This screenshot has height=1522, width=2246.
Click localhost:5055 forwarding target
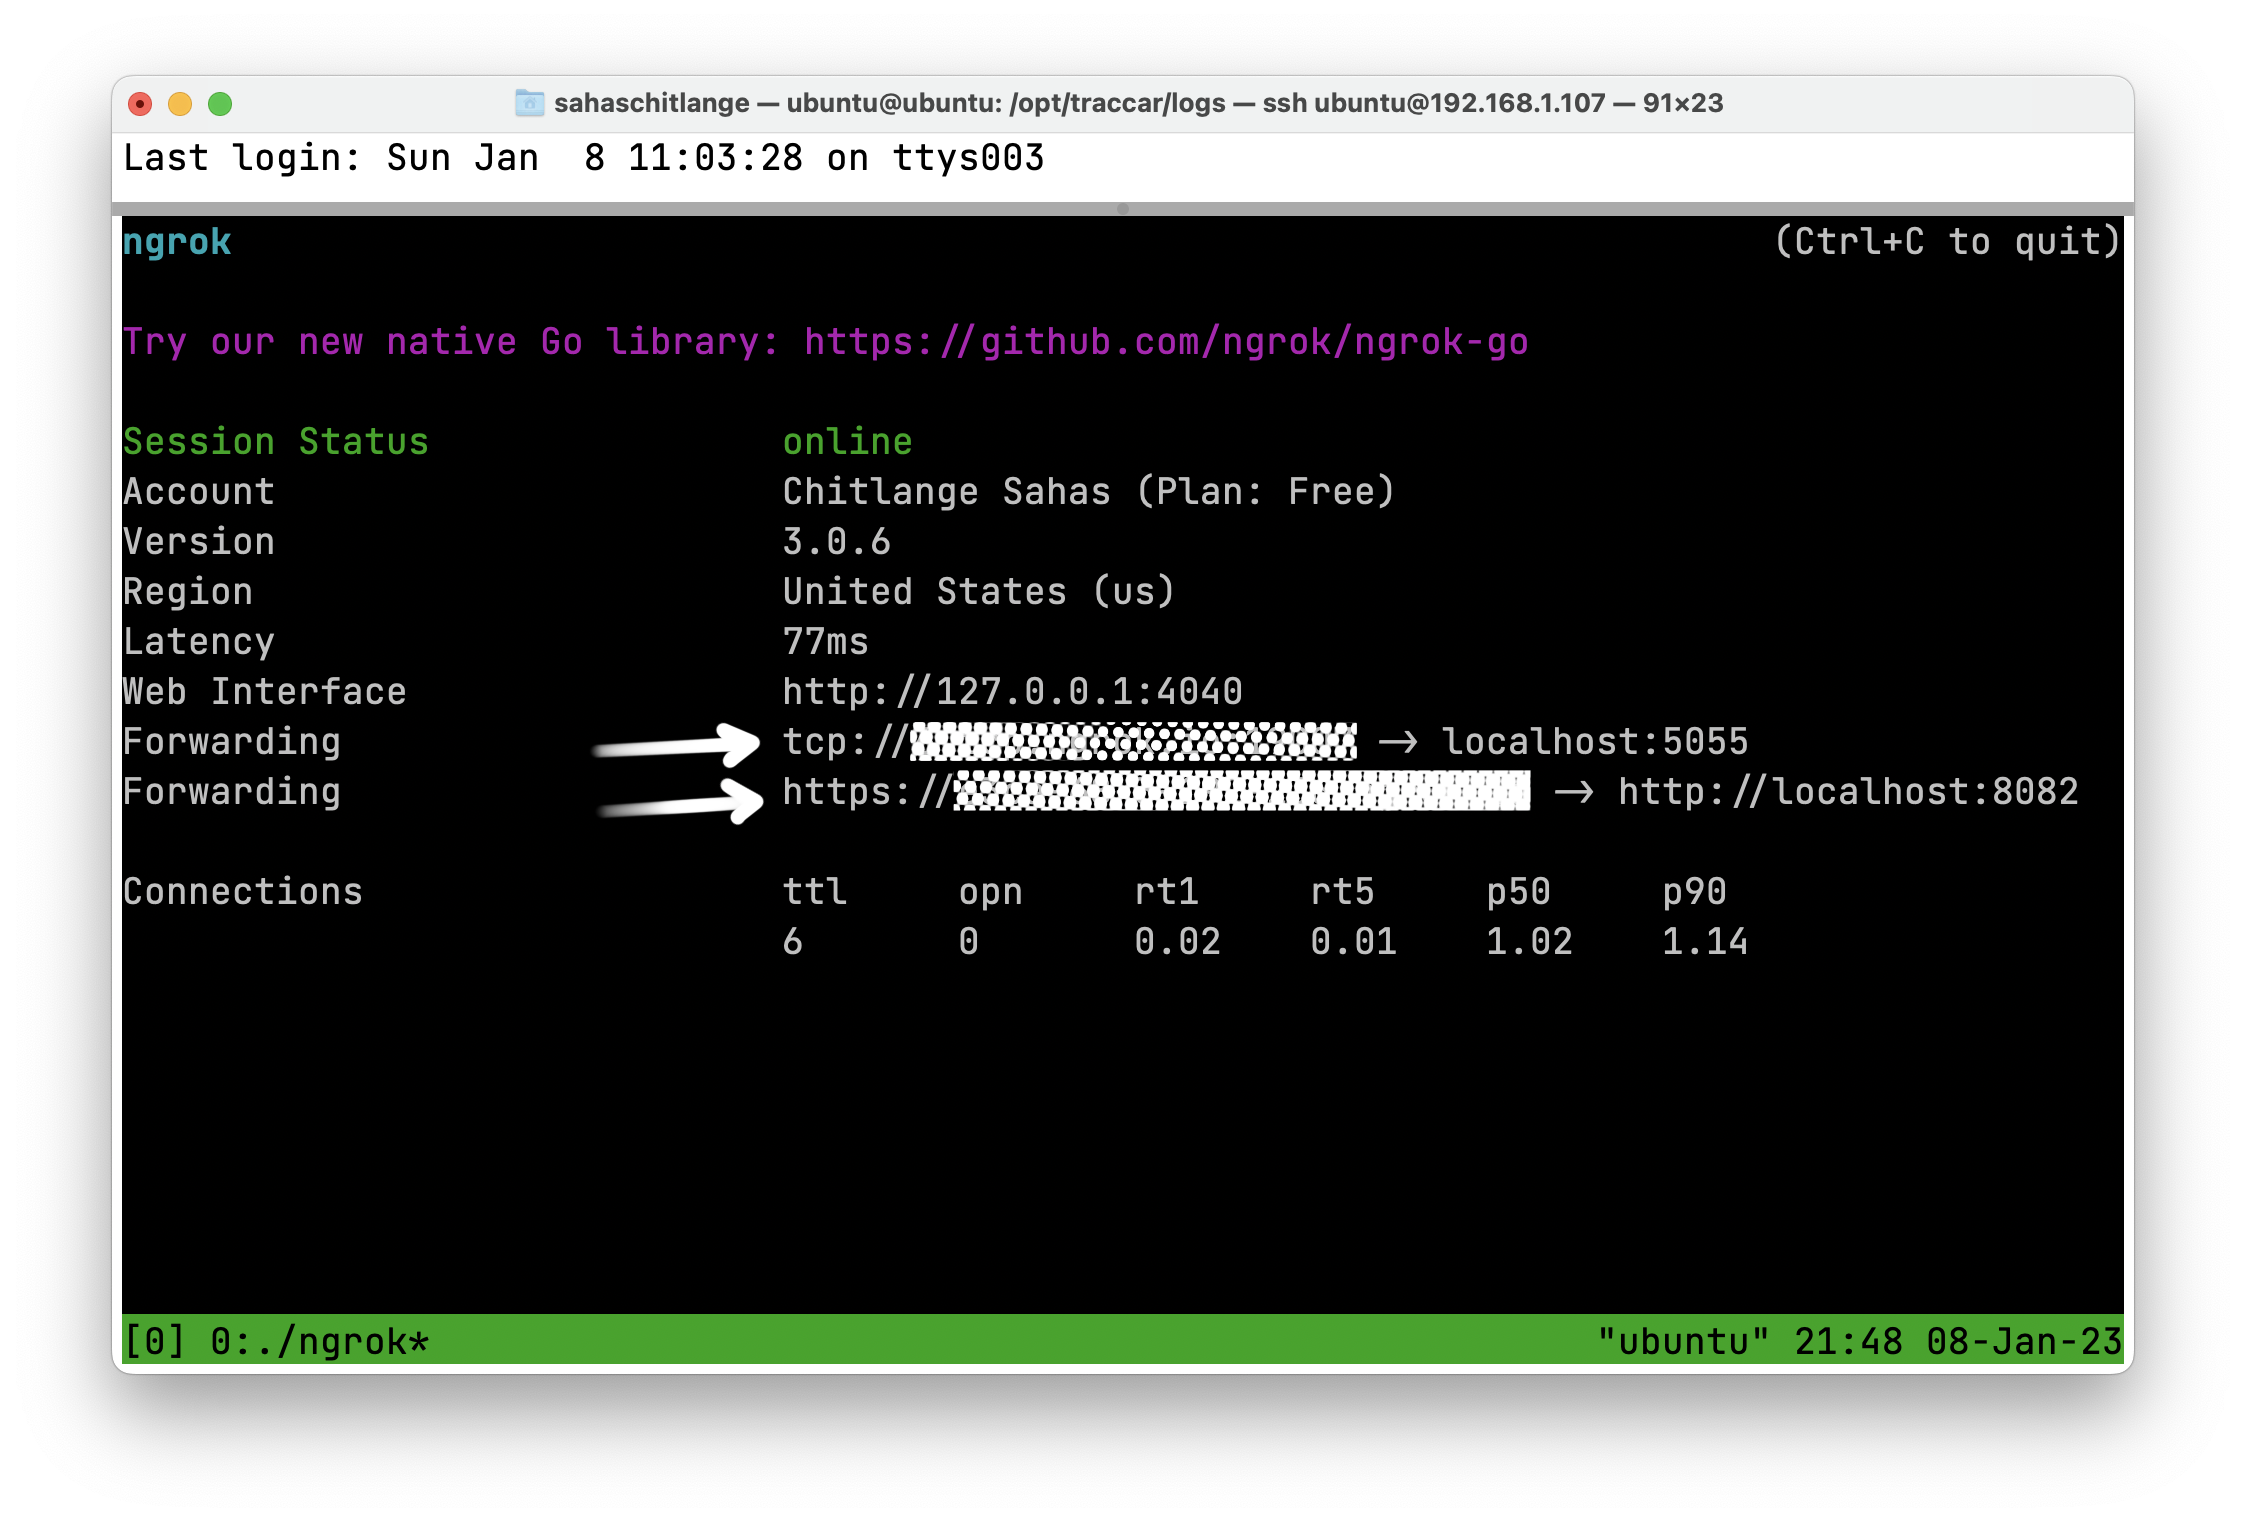coord(1594,742)
